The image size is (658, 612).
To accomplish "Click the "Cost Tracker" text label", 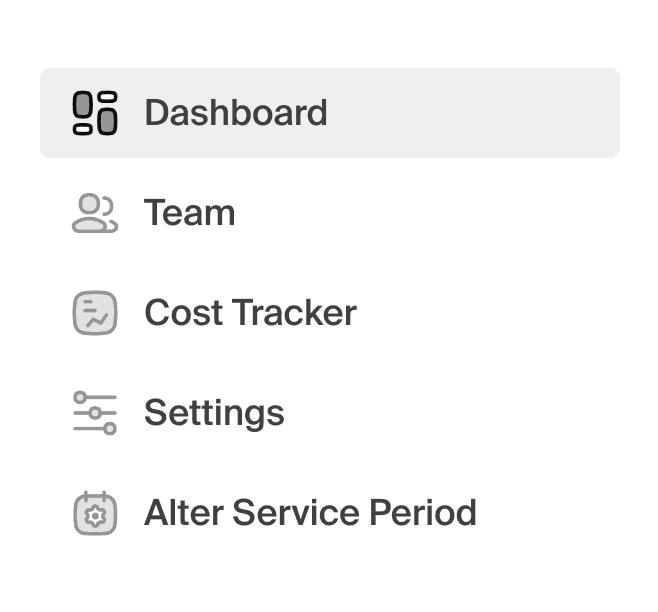I will (251, 313).
